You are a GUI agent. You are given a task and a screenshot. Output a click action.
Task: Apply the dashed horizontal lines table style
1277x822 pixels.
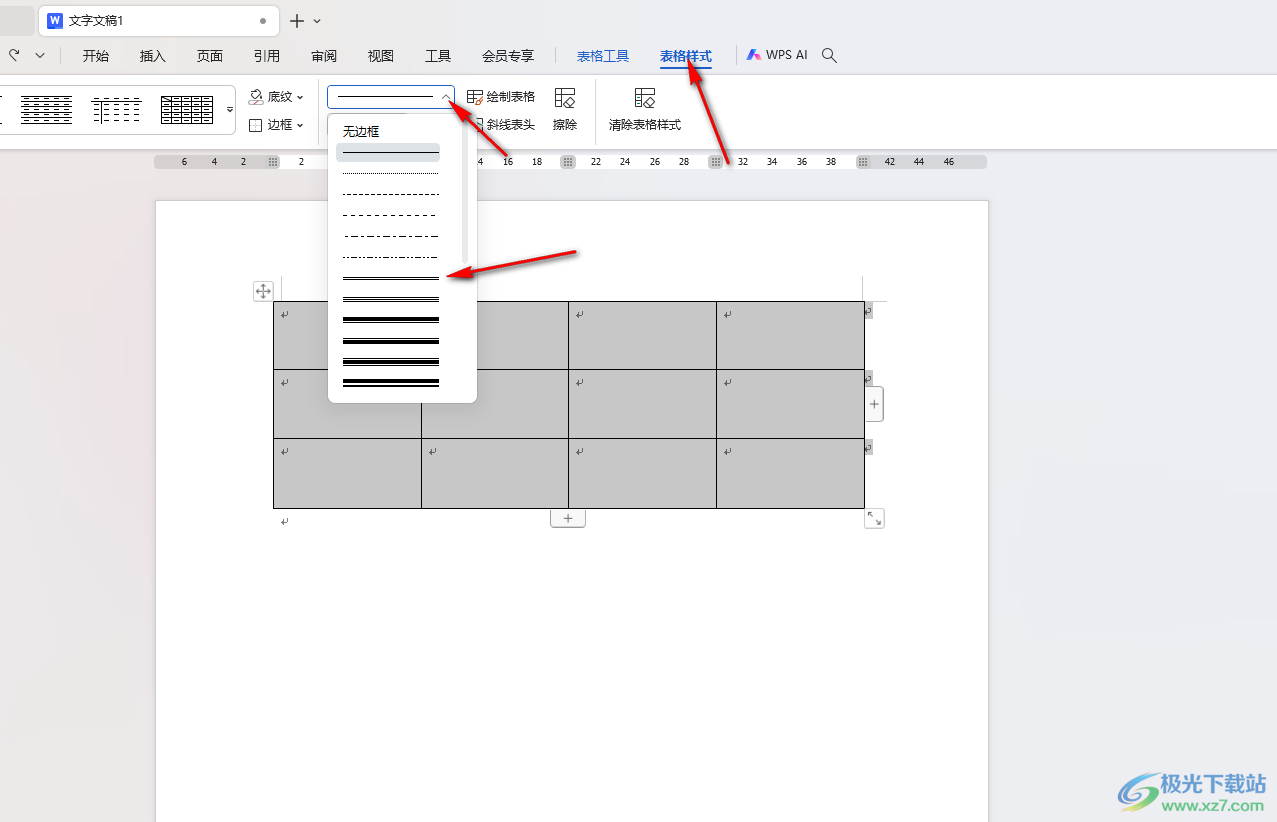[46, 110]
